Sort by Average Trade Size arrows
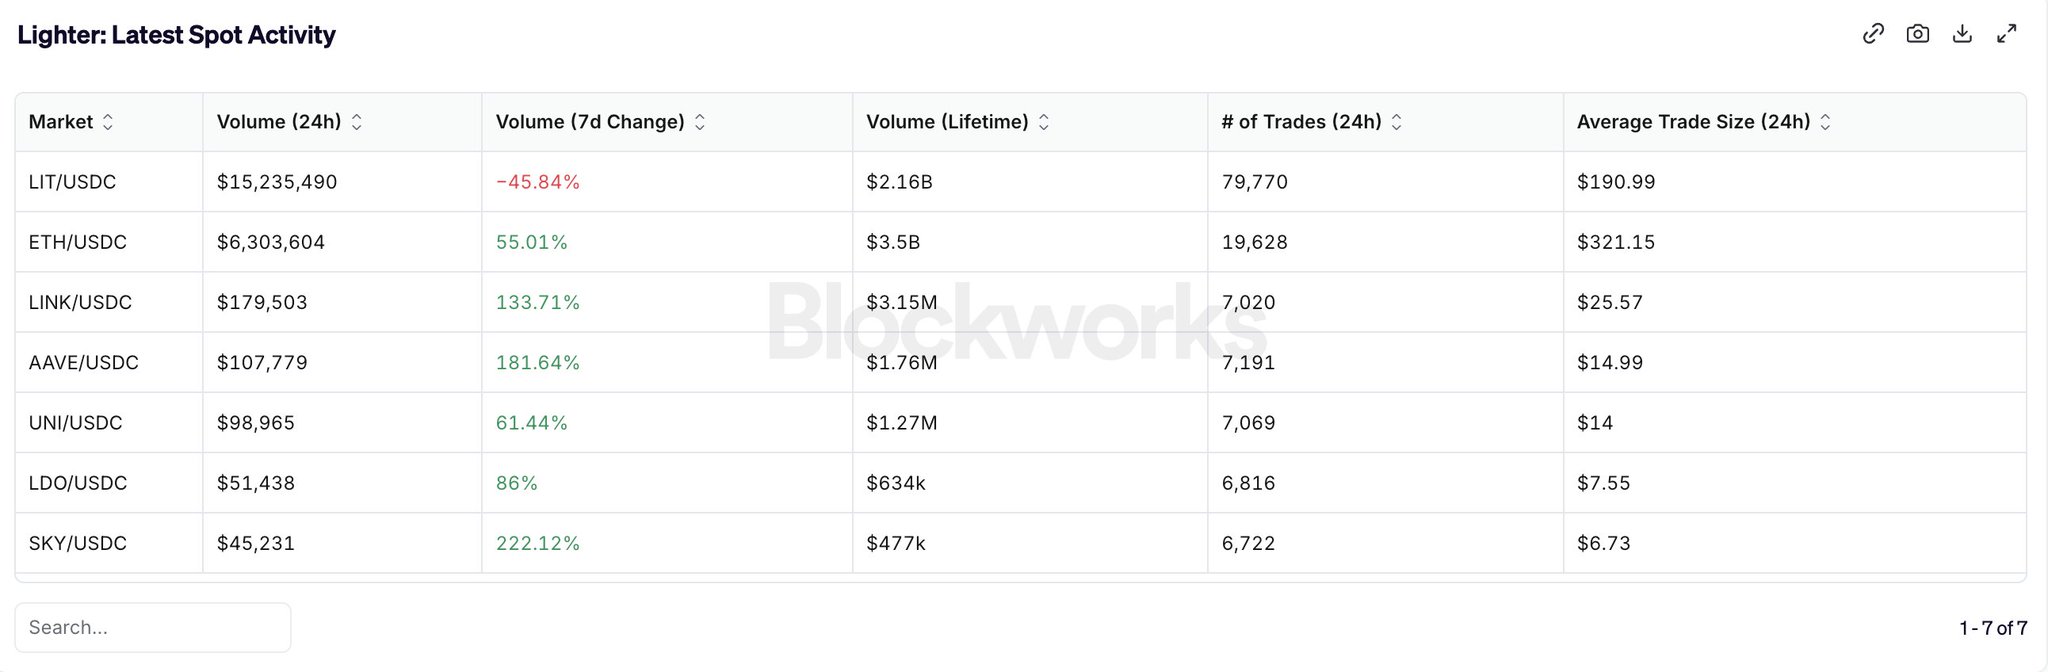The height and width of the screenshot is (672, 2048). point(1825,122)
